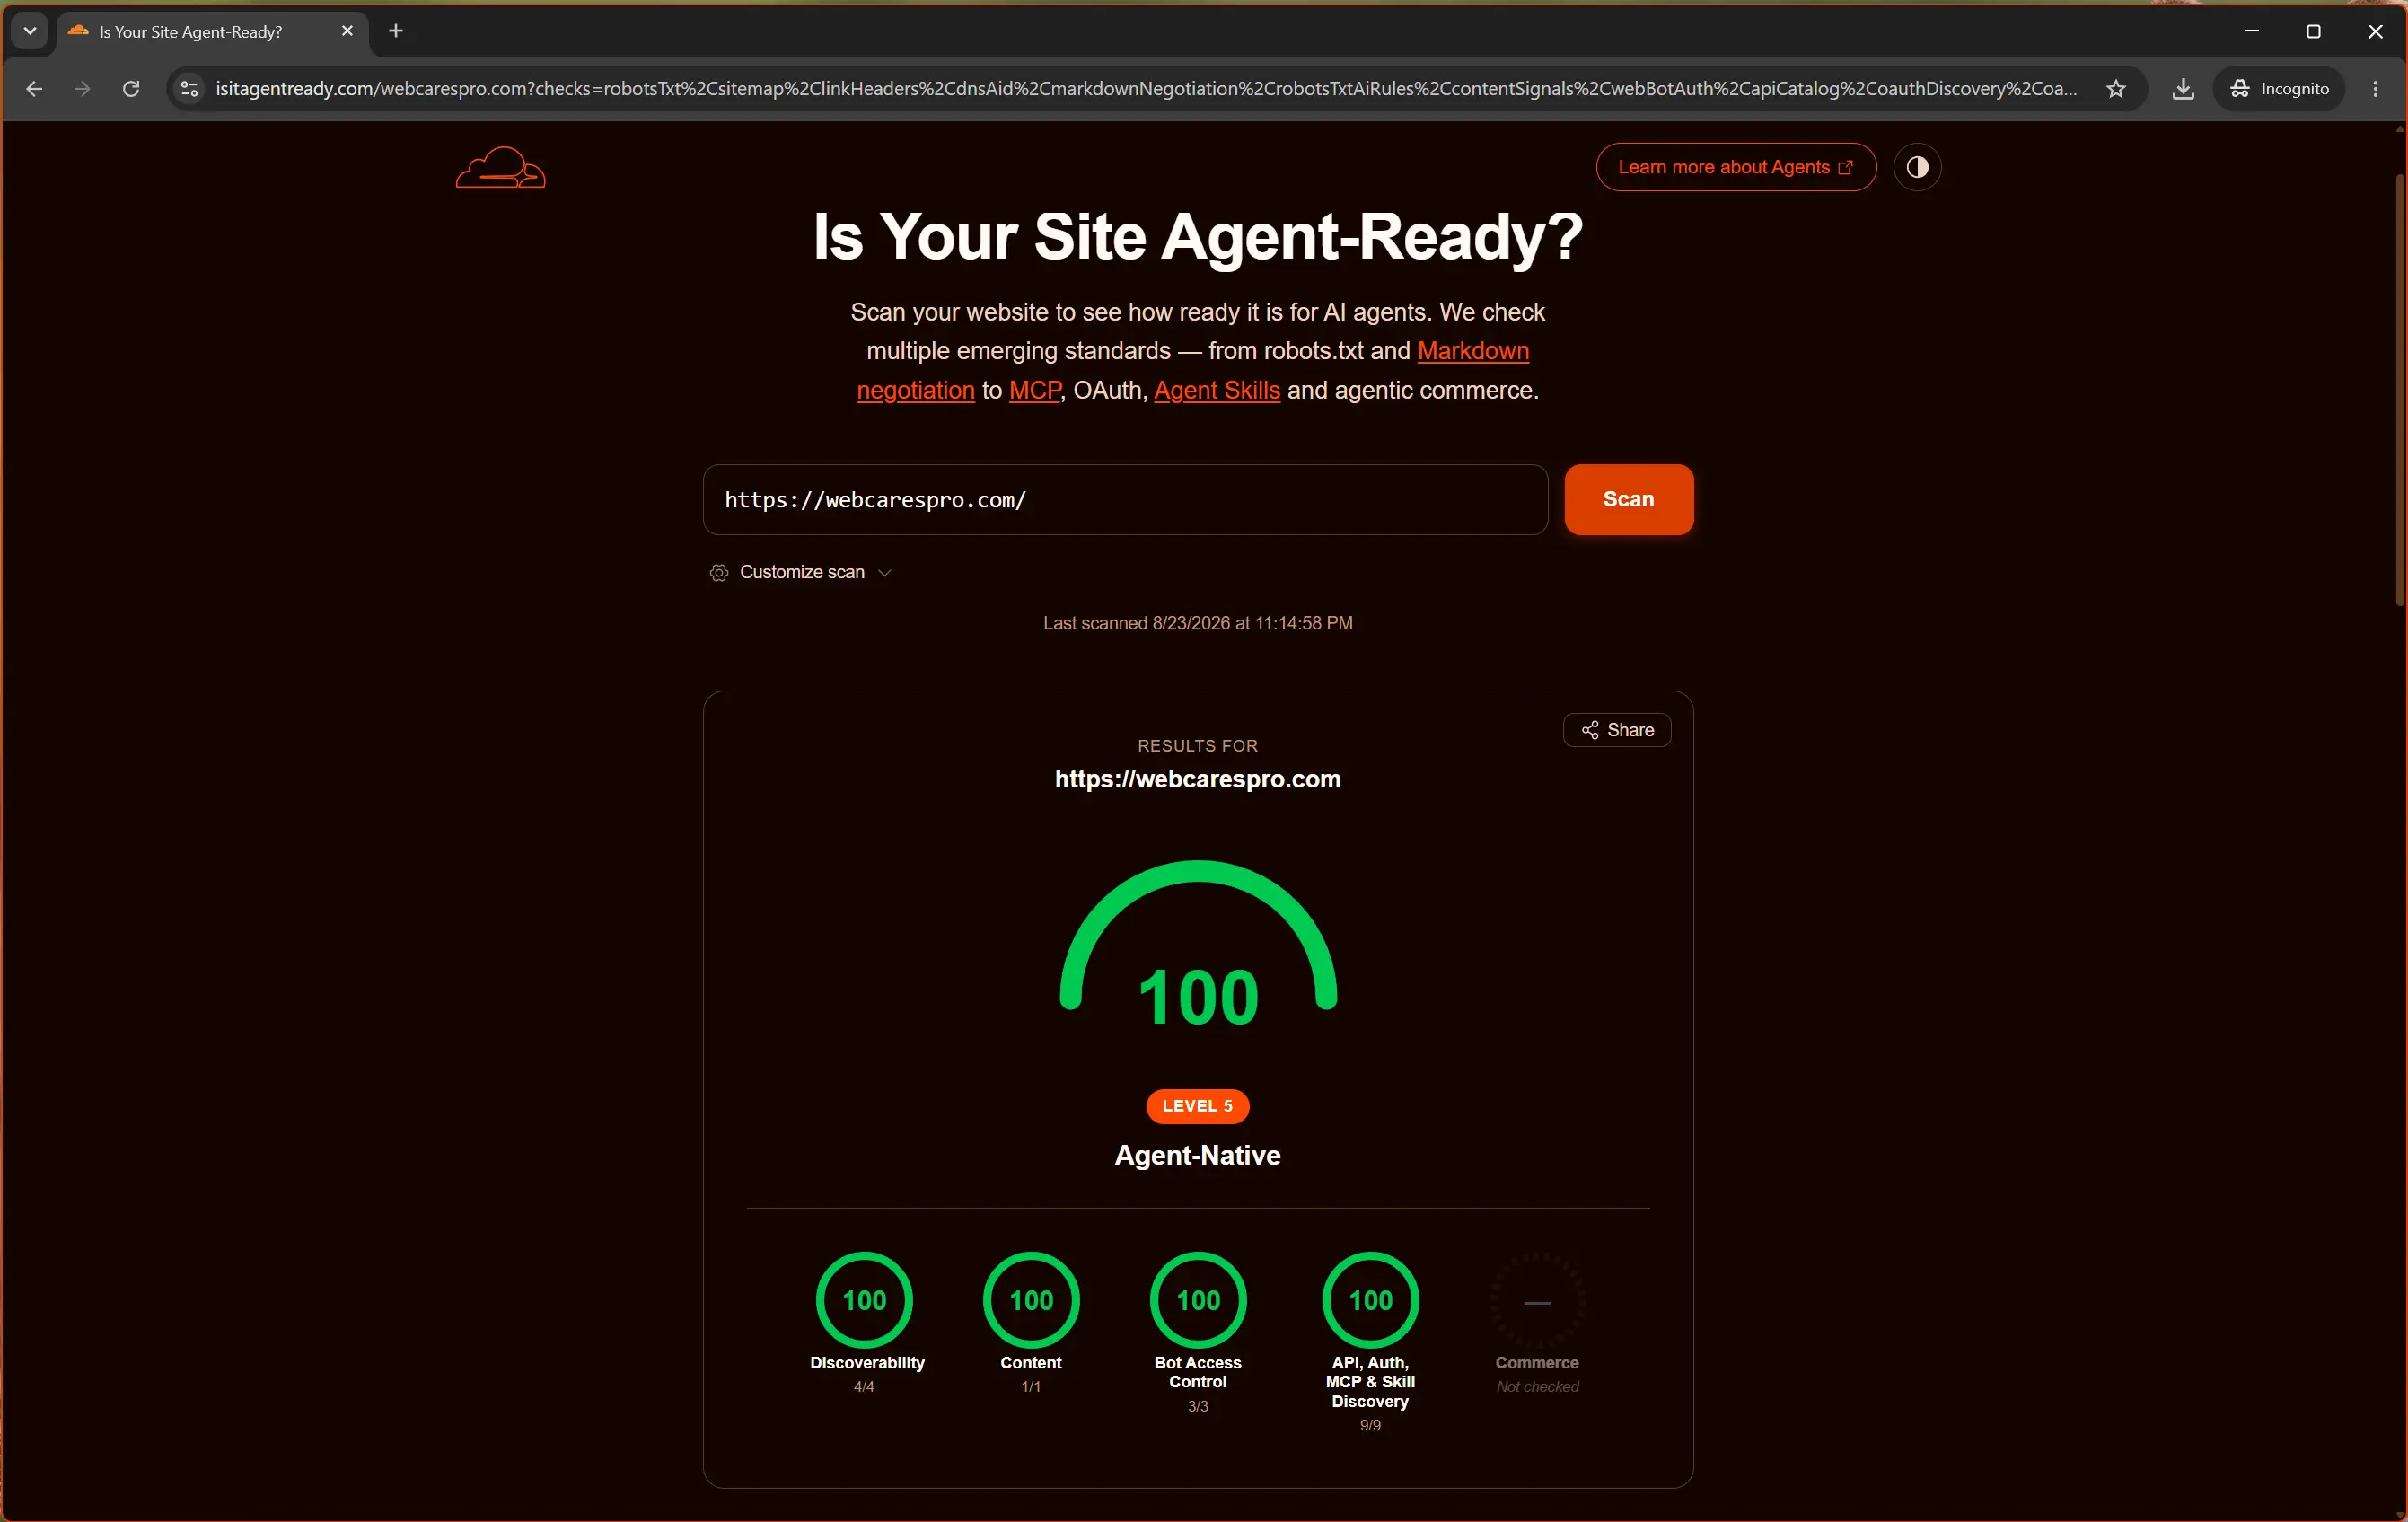Toggle the dark/light theme contrast icon
This screenshot has width=2408, height=1522.
pos(1916,167)
